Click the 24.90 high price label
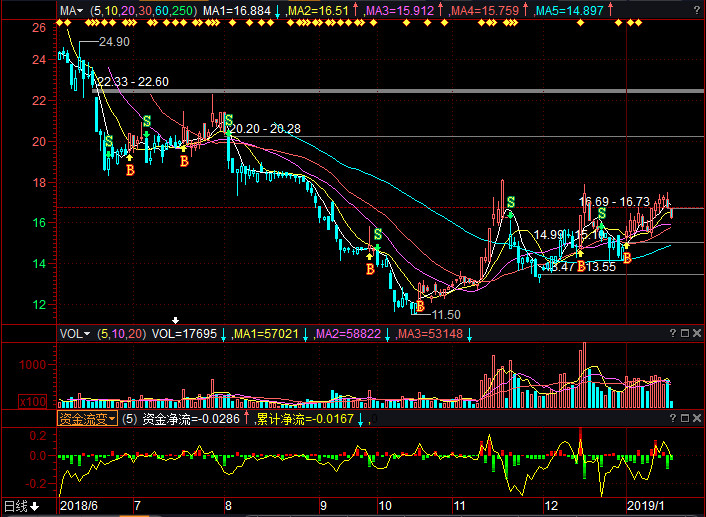Screen dimensions: 706x517 (x=114, y=42)
